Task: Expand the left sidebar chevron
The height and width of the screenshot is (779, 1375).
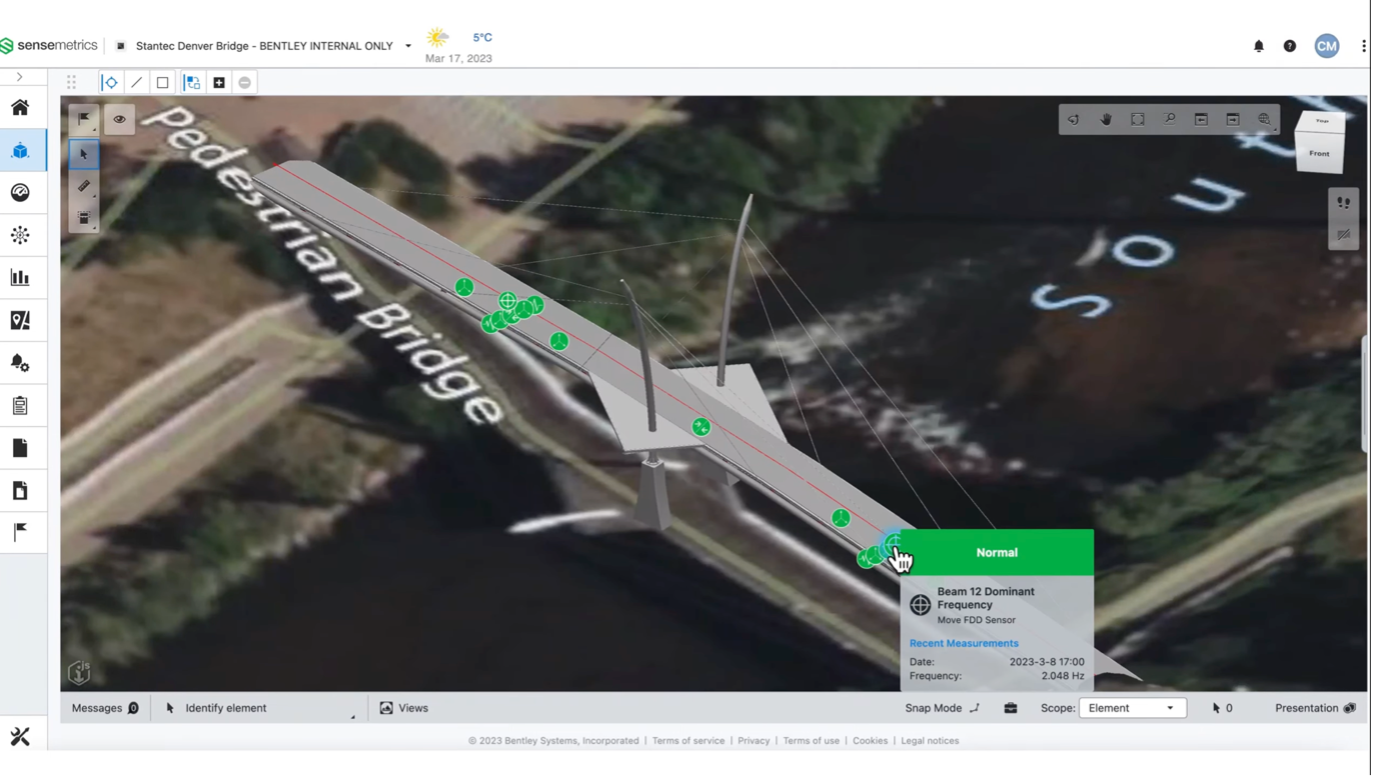Action: coord(20,77)
